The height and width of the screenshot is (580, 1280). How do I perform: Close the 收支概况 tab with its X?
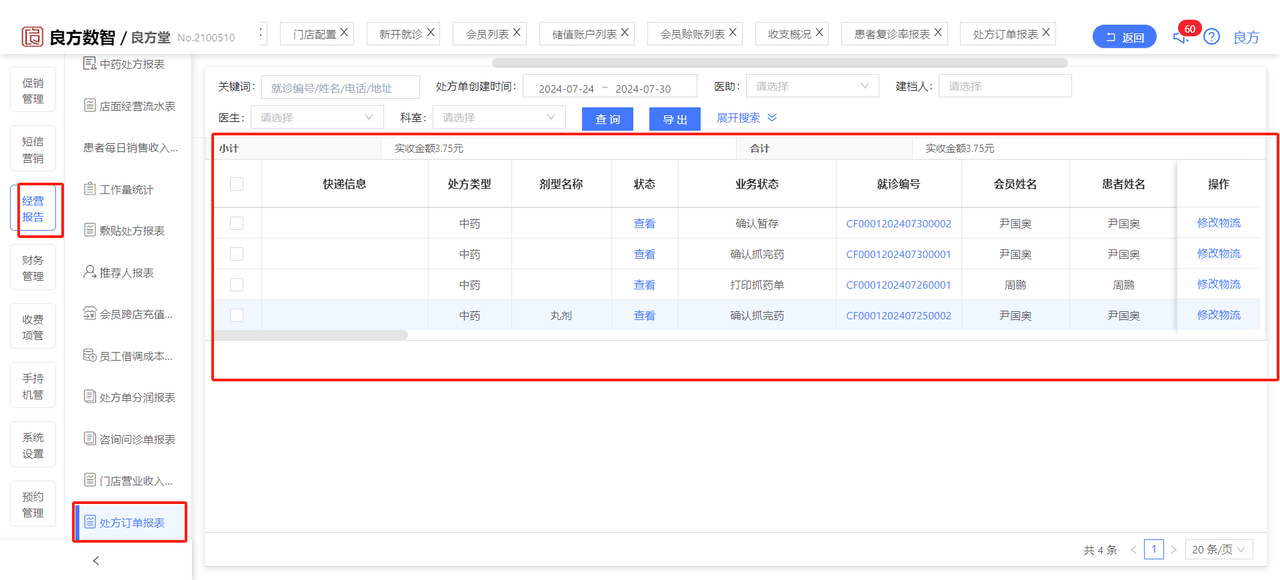coord(819,33)
